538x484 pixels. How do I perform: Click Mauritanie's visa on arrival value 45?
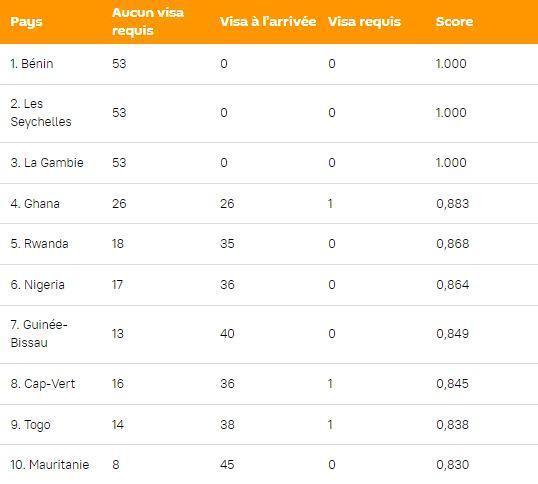tap(227, 465)
